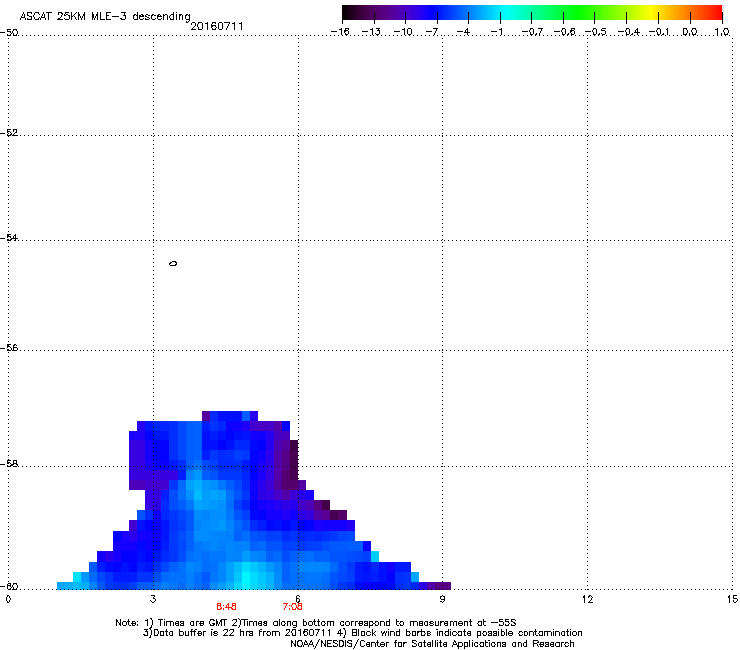
Task: Click the note line 'Data buffer is 22 hrs'
Action: 362,633
